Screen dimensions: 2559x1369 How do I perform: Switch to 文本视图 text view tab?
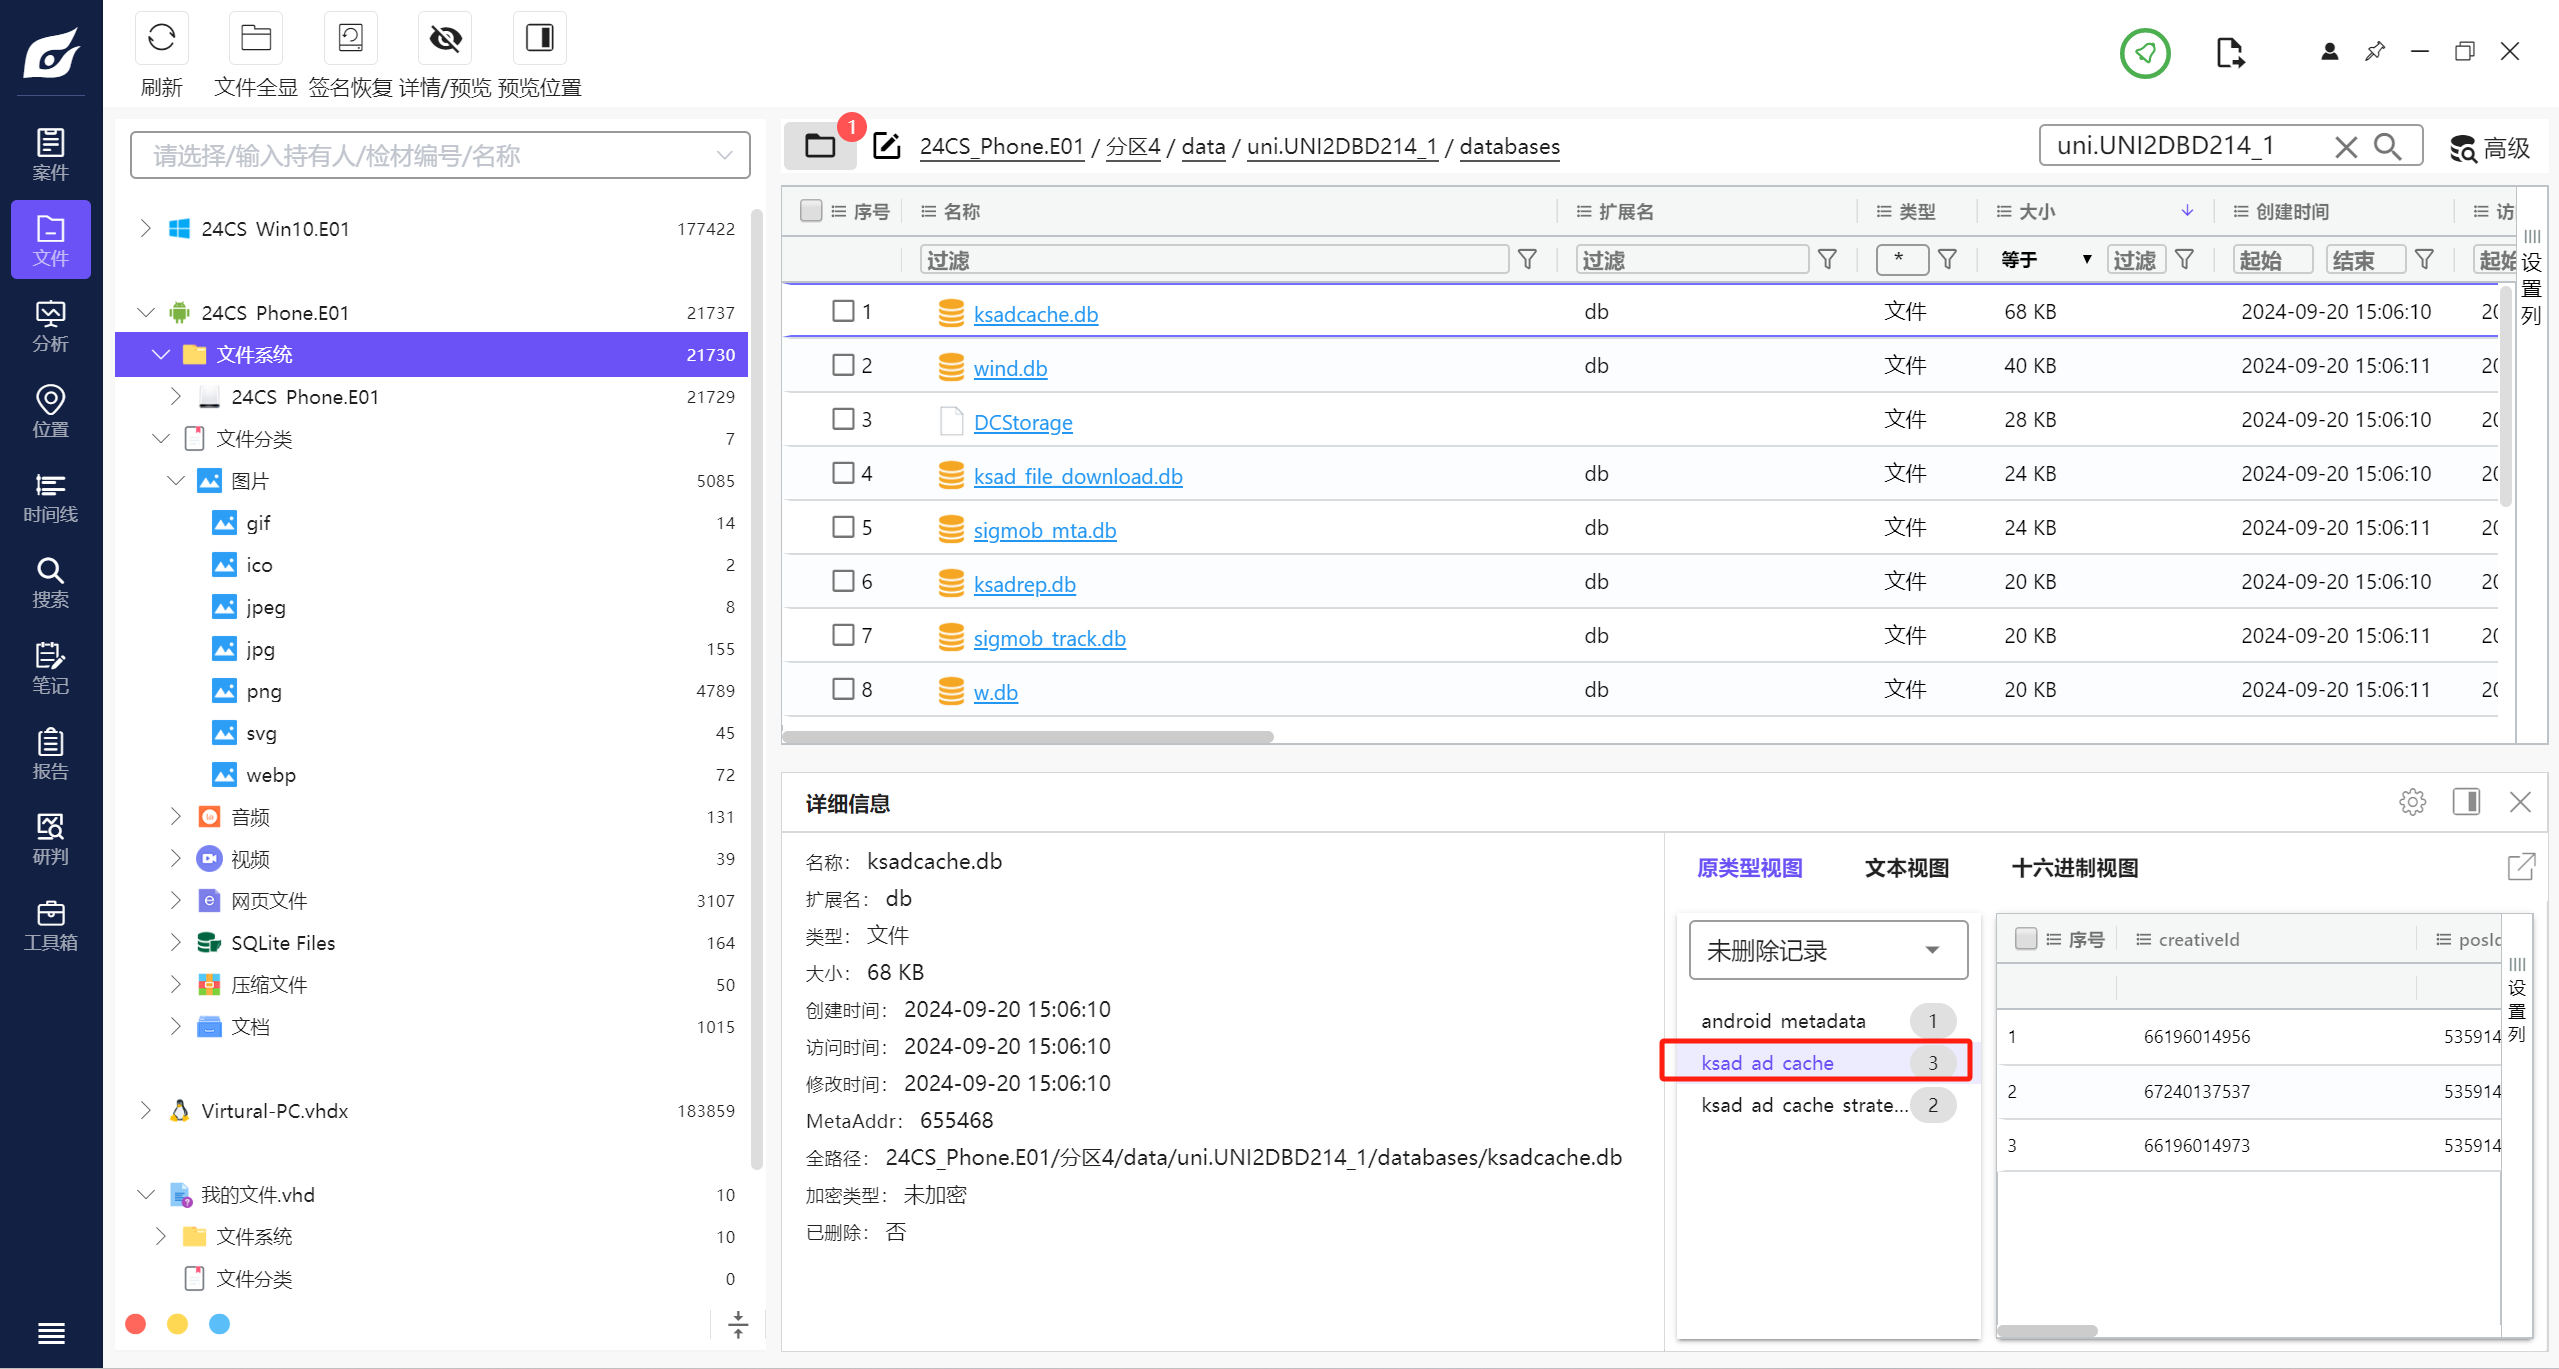pyautogui.click(x=1906, y=868)
